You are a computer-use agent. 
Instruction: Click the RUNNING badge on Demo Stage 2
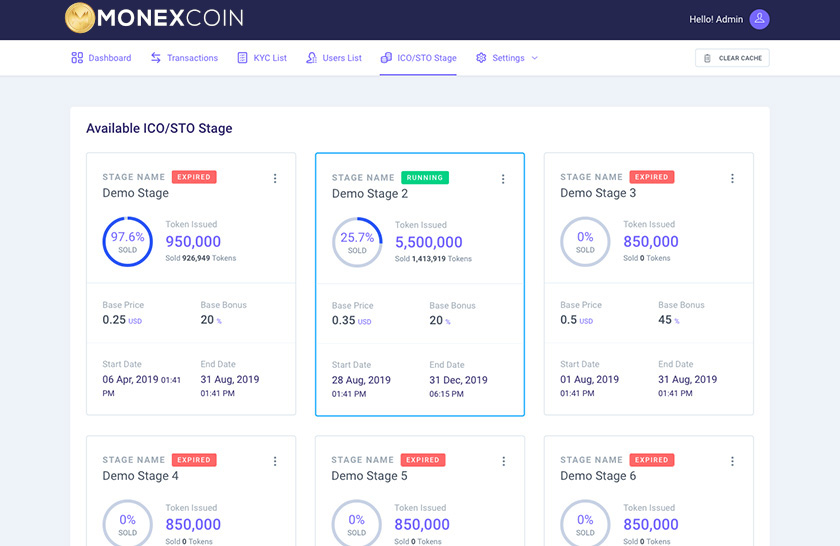pyautogui.click(x=425, y=177)
